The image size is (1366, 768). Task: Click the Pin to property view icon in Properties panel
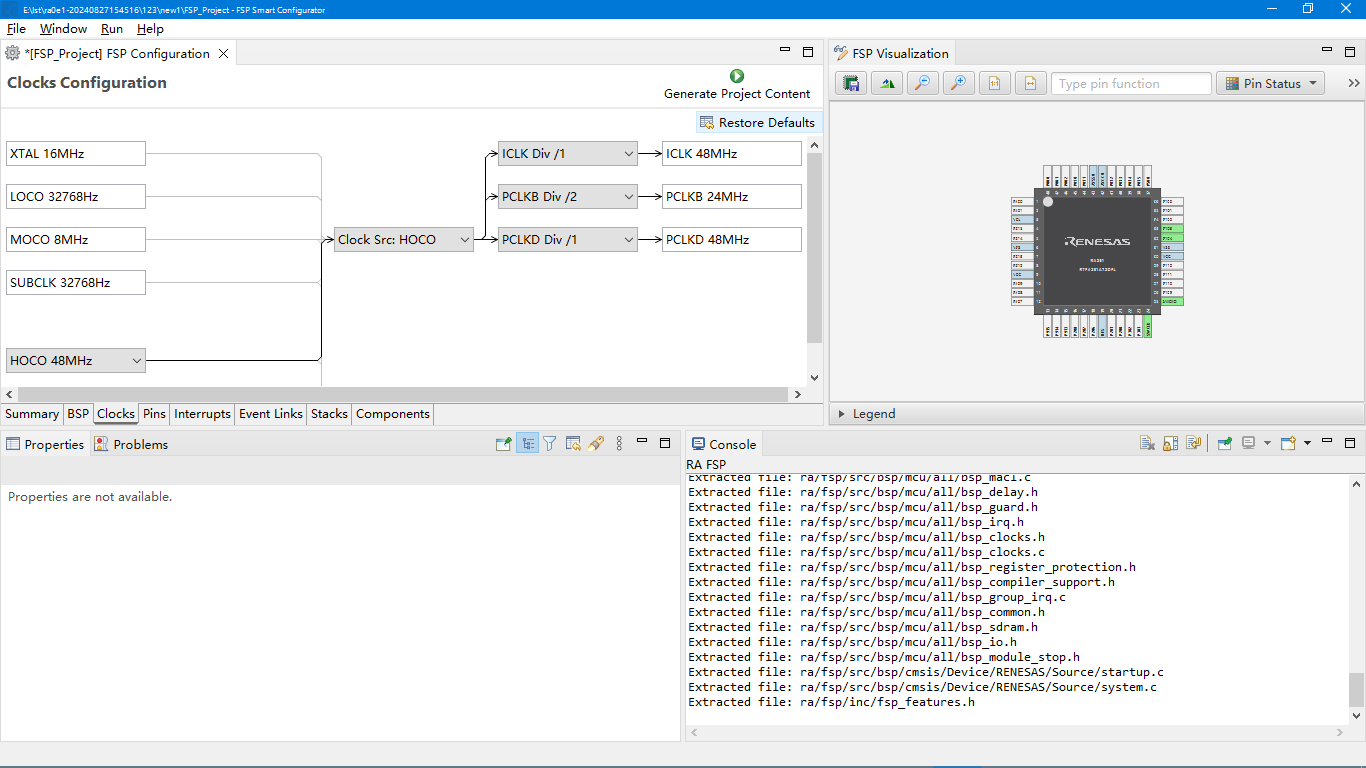click(504, 444)
